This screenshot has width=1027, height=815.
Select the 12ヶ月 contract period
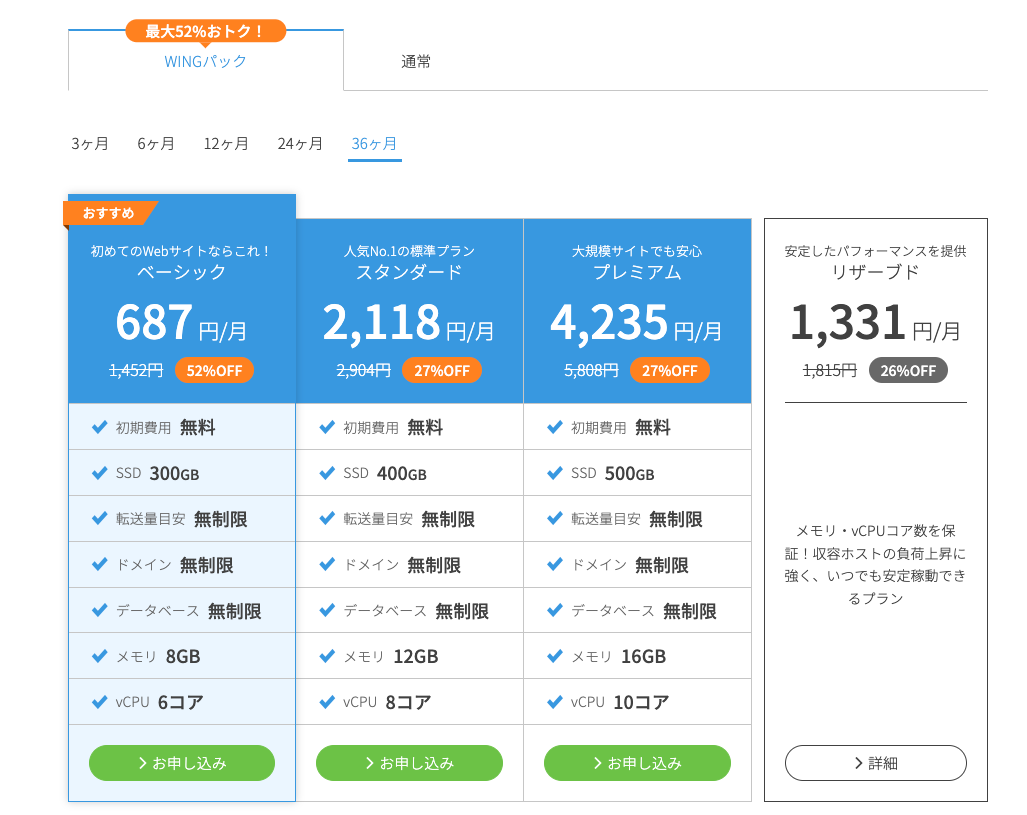pos(226,143)
